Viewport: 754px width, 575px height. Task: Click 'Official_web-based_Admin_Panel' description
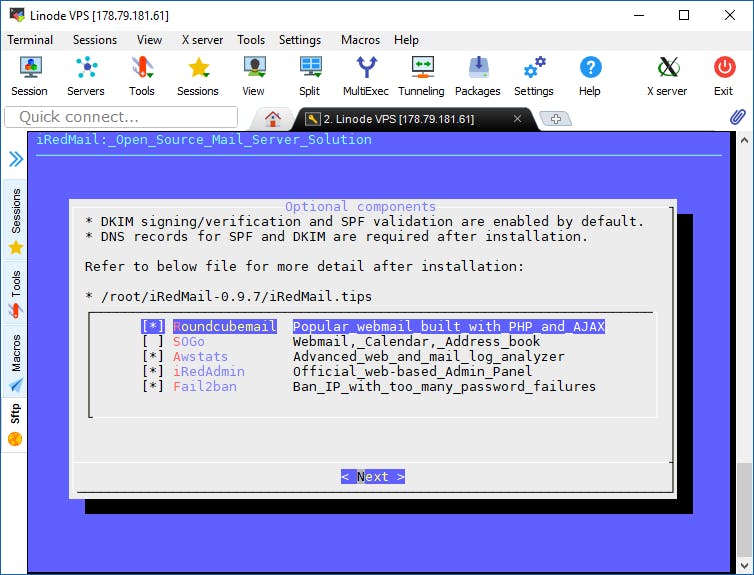(413, 371)
